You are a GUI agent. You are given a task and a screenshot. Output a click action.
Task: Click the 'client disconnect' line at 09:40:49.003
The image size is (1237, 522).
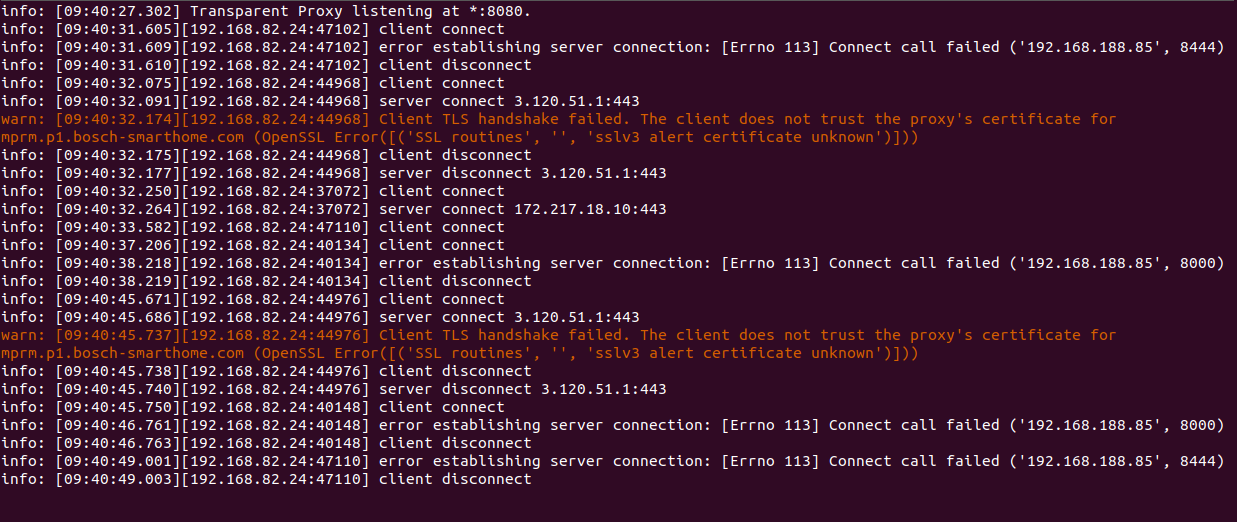[x=266, y=479]
